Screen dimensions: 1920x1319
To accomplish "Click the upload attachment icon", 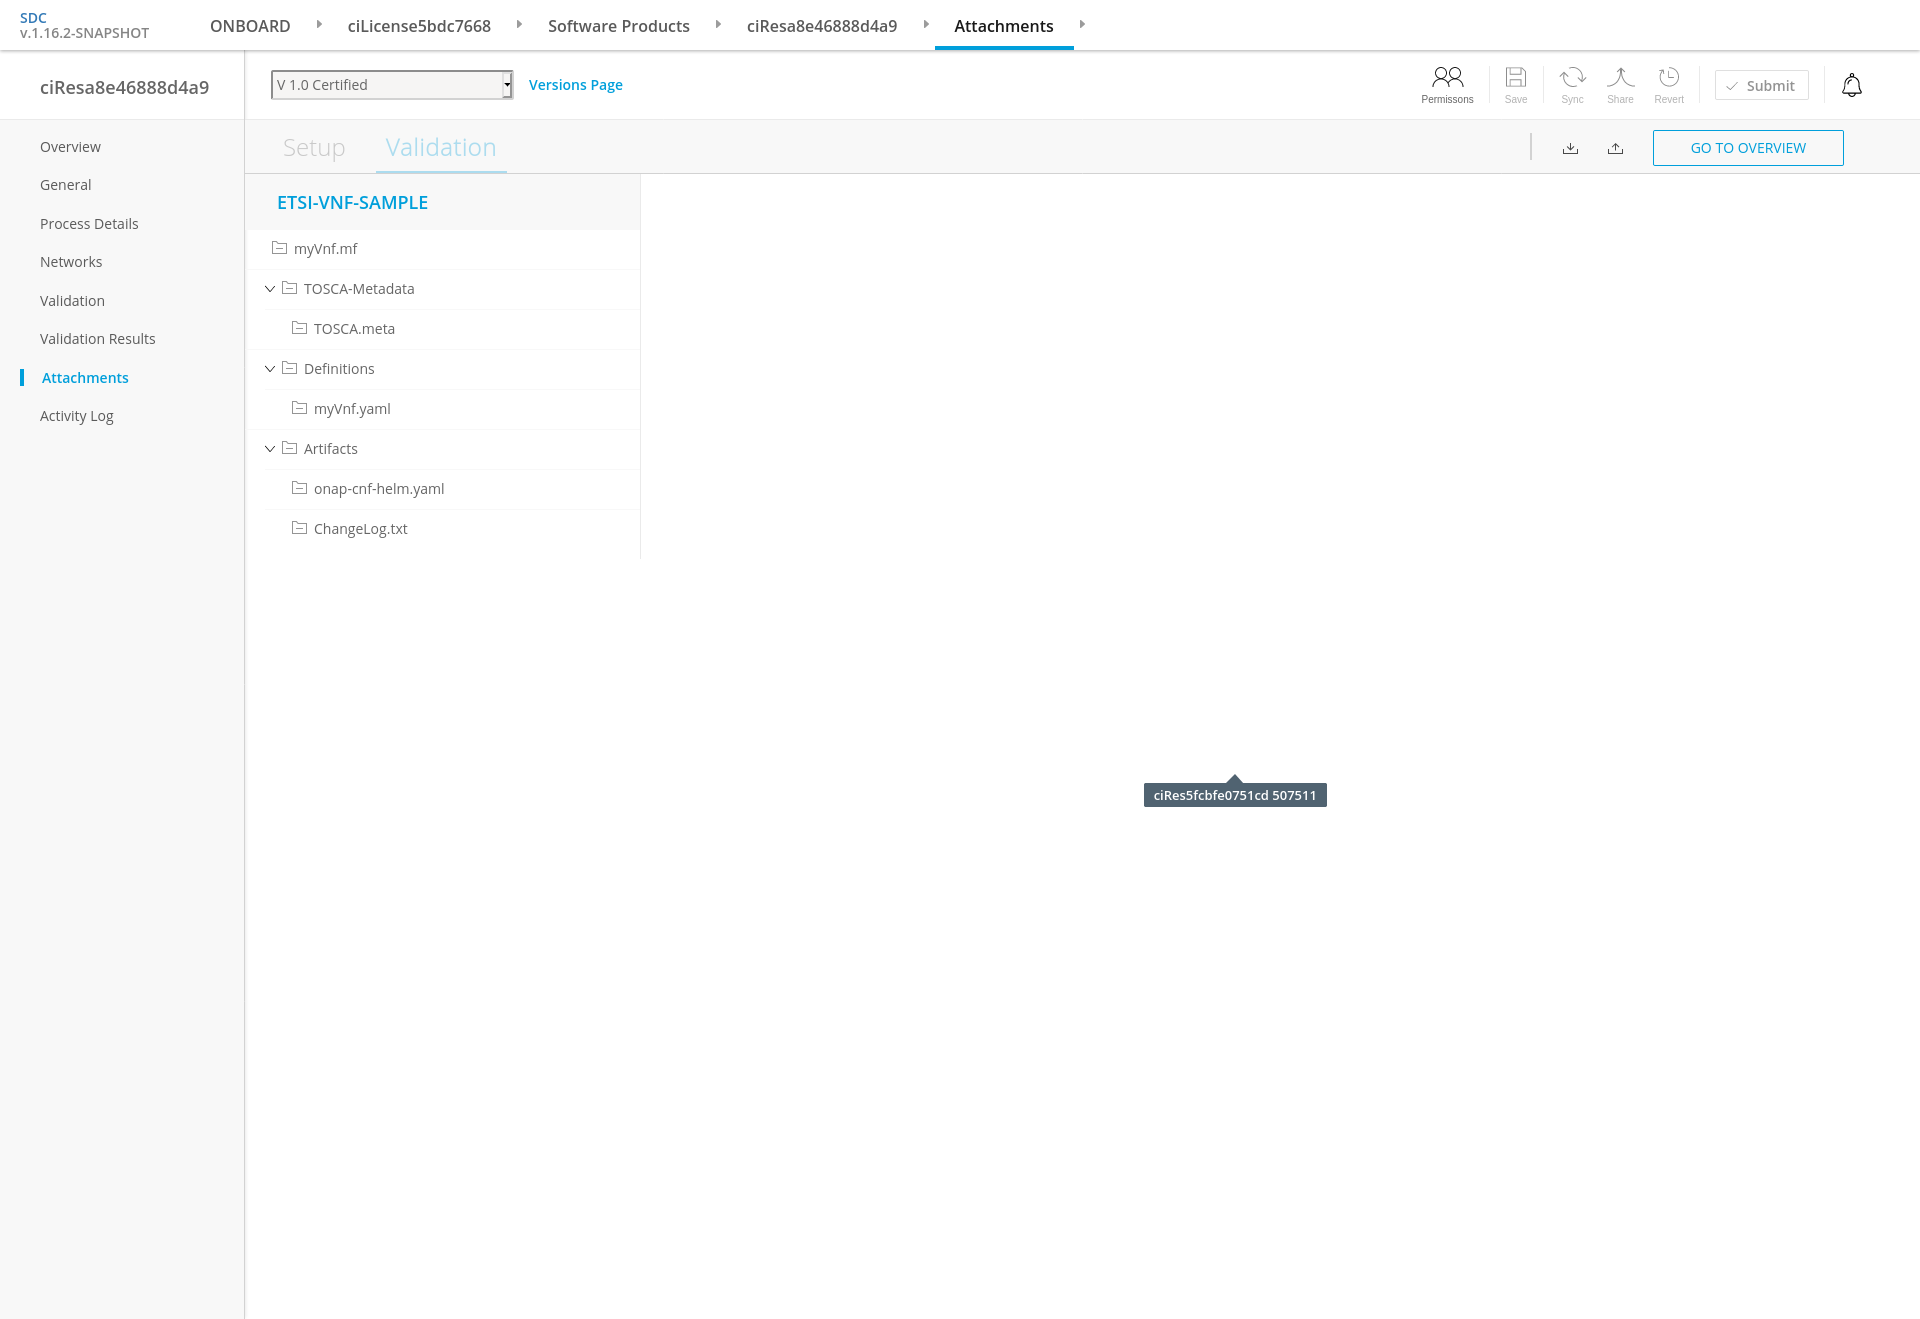I will tap(1615, 148).
